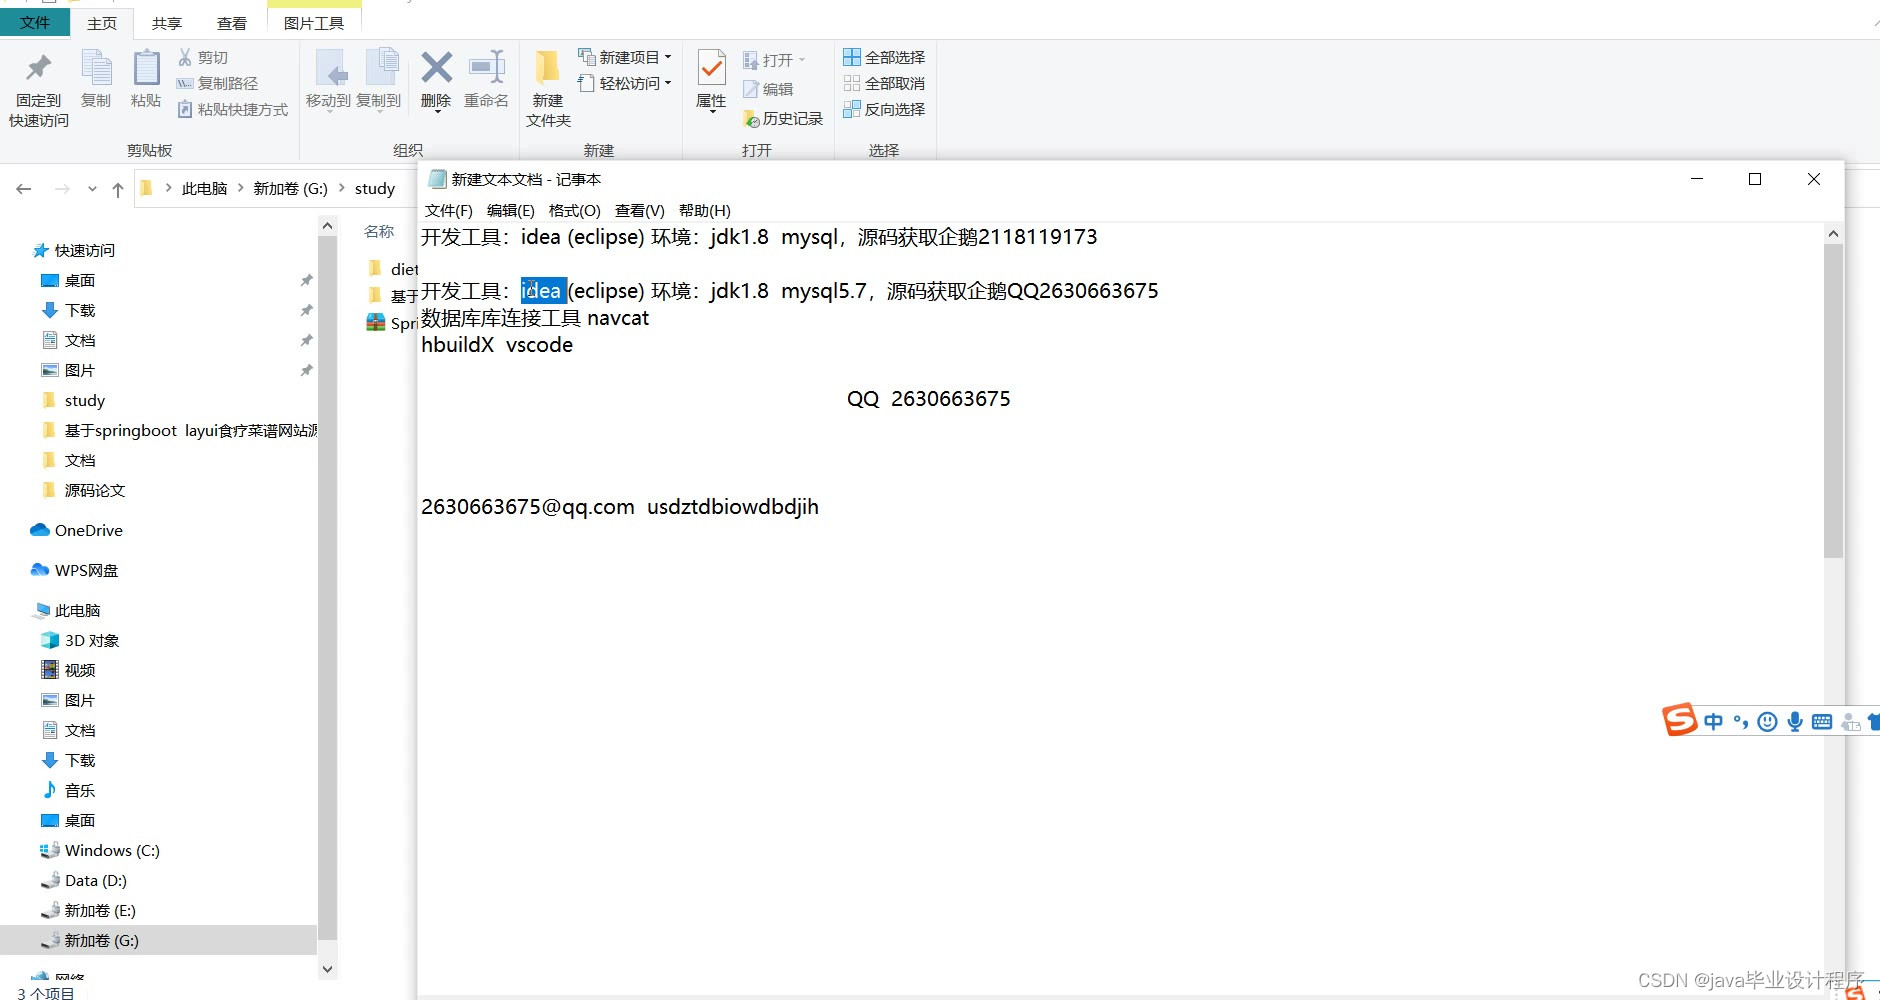Click Invert selection in Explorer ribbon

pos(884,110)
